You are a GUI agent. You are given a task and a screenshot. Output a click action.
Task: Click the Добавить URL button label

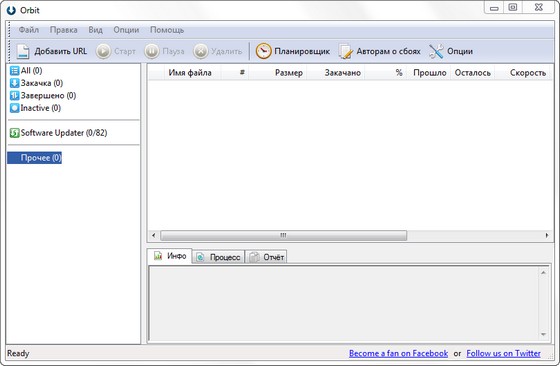(61, 51)
